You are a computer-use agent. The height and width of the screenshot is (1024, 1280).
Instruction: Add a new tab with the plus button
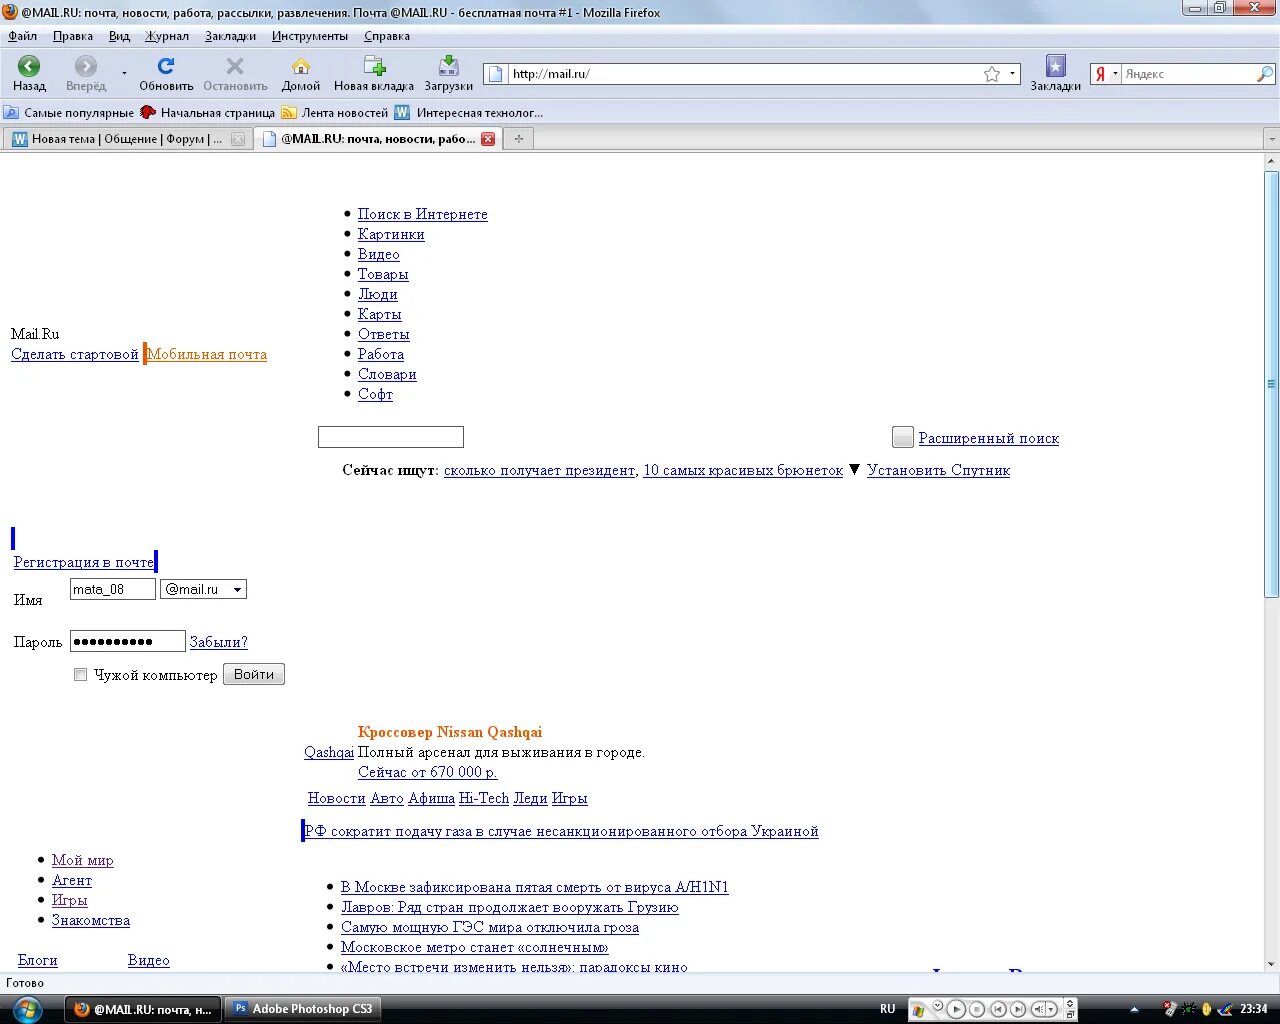[x=518, y=139]
